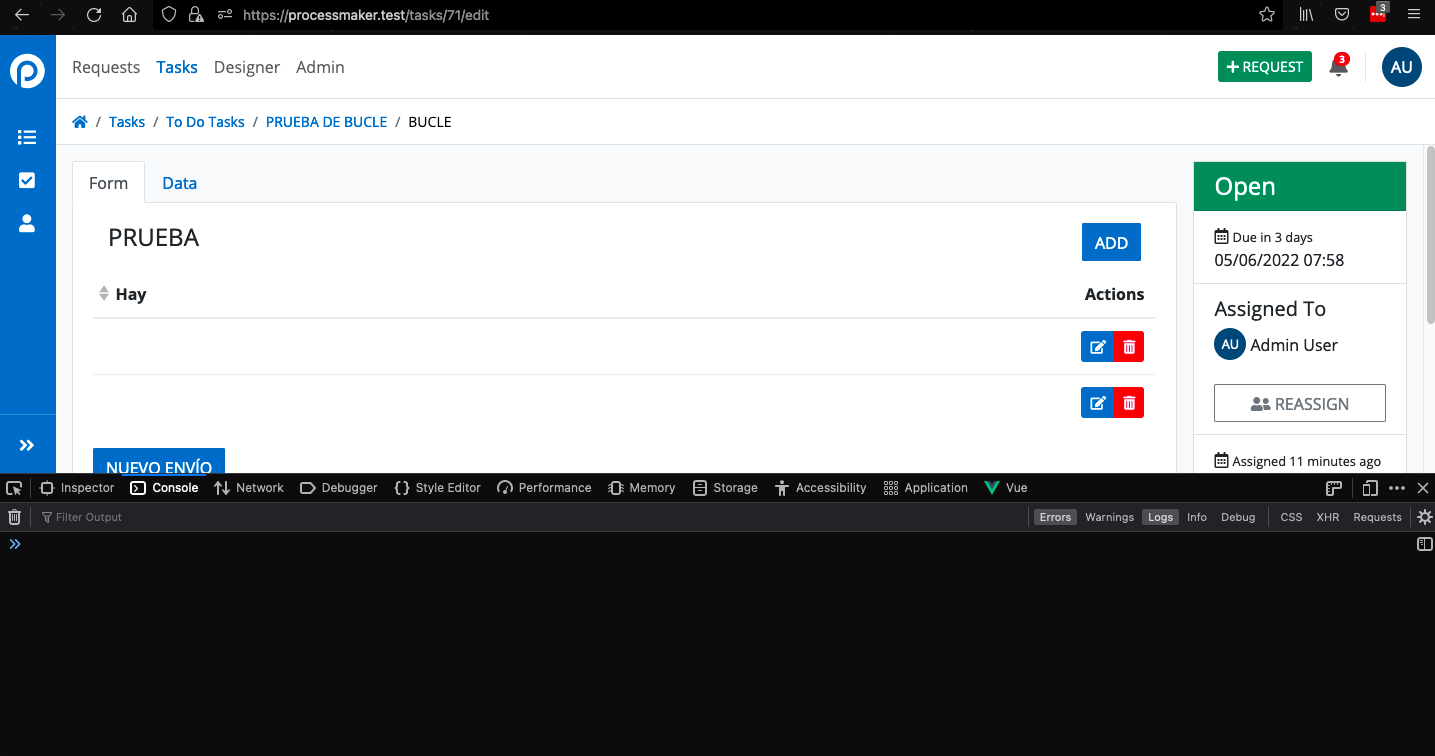Toggle sorting on the Hay column

pyautogui.click(x=104, y=293)
